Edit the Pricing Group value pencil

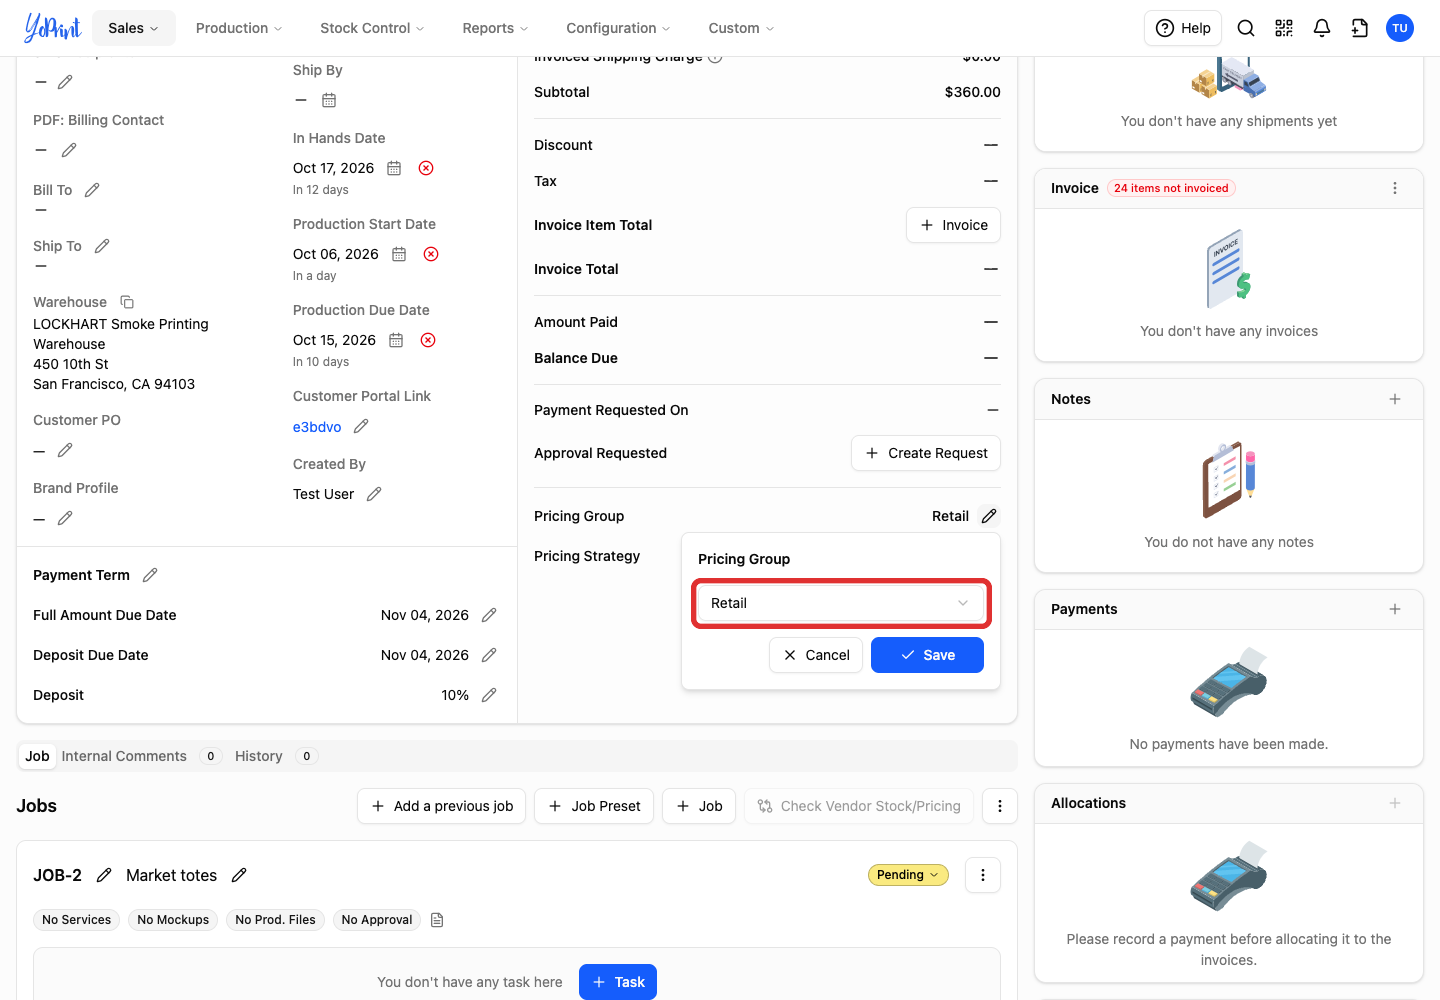click(x=989, y=516)
